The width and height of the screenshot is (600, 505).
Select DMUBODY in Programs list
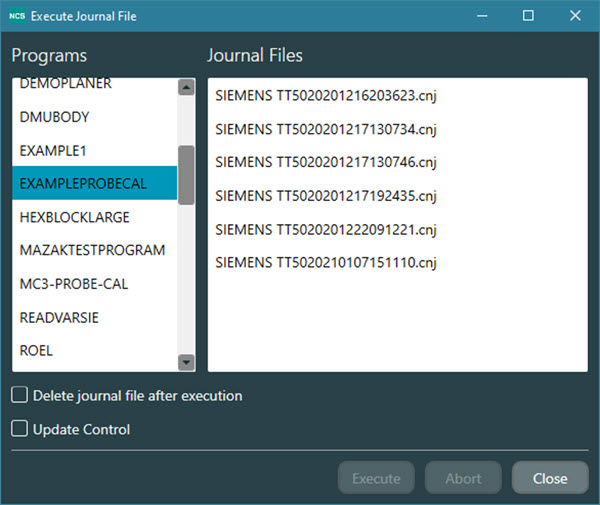click(55, 117)
